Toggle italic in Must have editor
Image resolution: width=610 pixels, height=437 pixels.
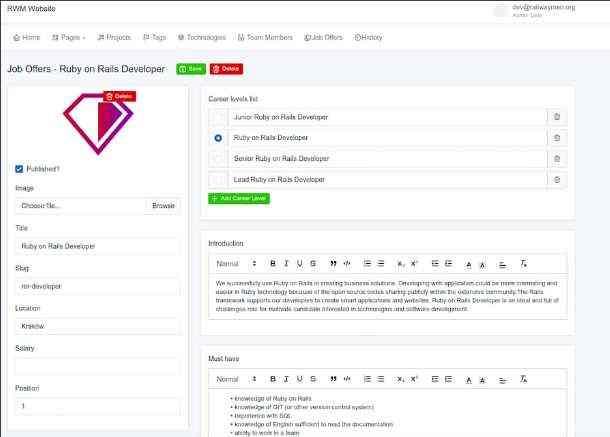tap(286, 379)
